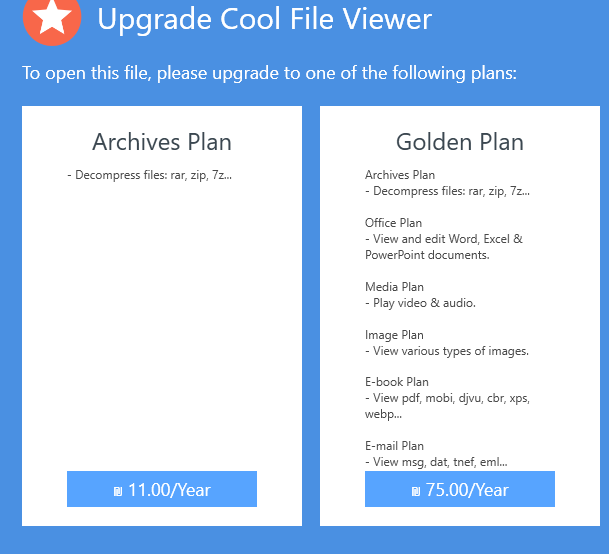Click the Golden Plan card title
Image resolution: width=609 pixels, height=554 pixels.
[x=459, y=142]
